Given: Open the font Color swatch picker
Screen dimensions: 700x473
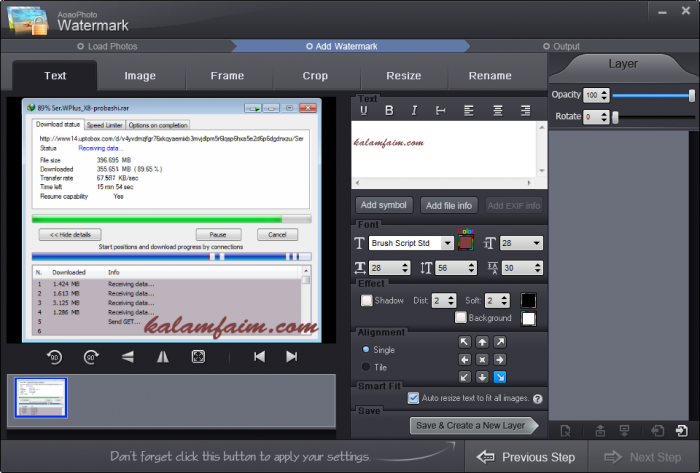Looking at the screenshot, I should pyautogui.click(x=465, y=243).
